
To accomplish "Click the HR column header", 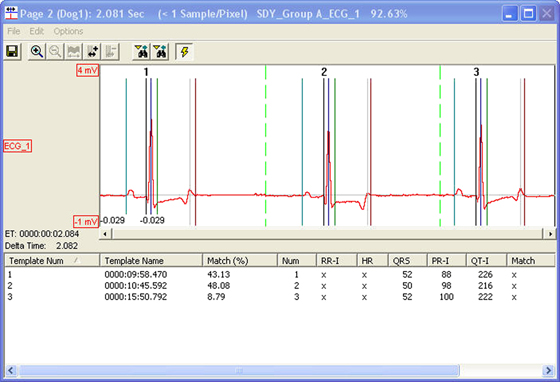I will point(372,261).
